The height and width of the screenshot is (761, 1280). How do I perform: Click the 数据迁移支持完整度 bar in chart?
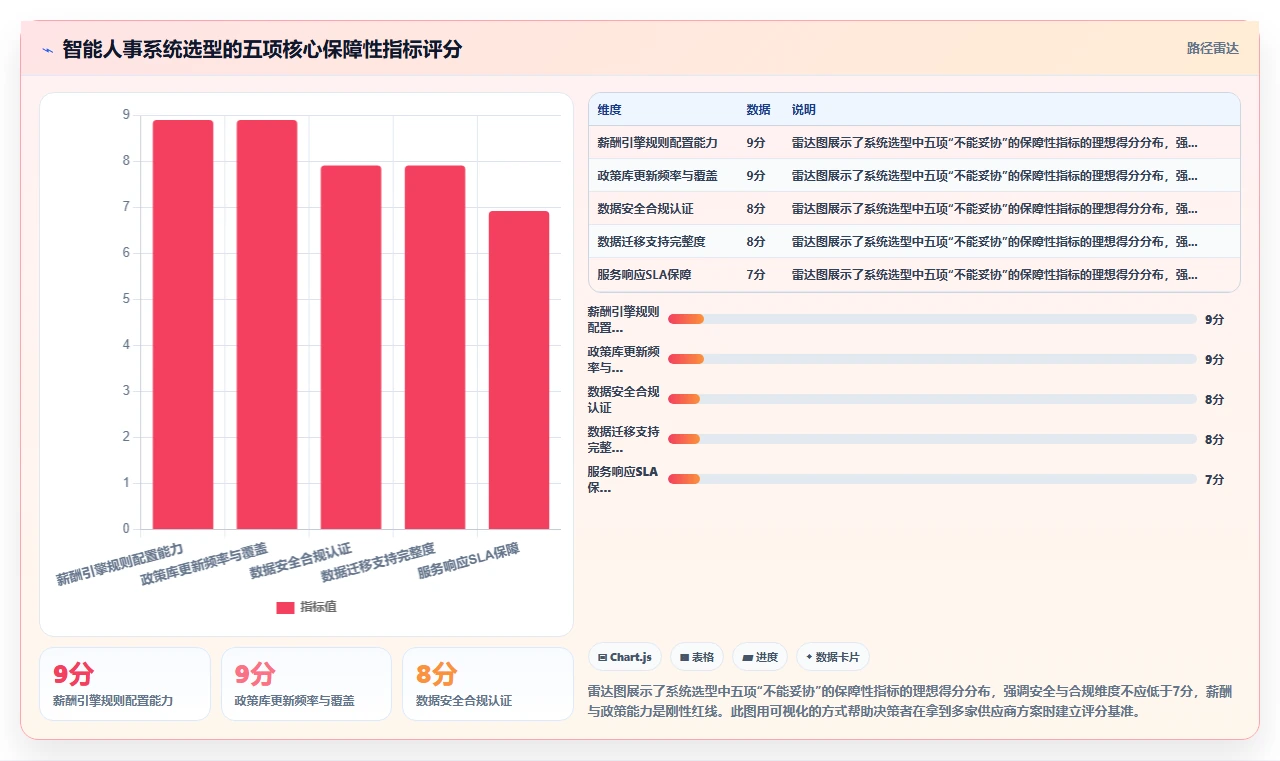coord(435,347)
